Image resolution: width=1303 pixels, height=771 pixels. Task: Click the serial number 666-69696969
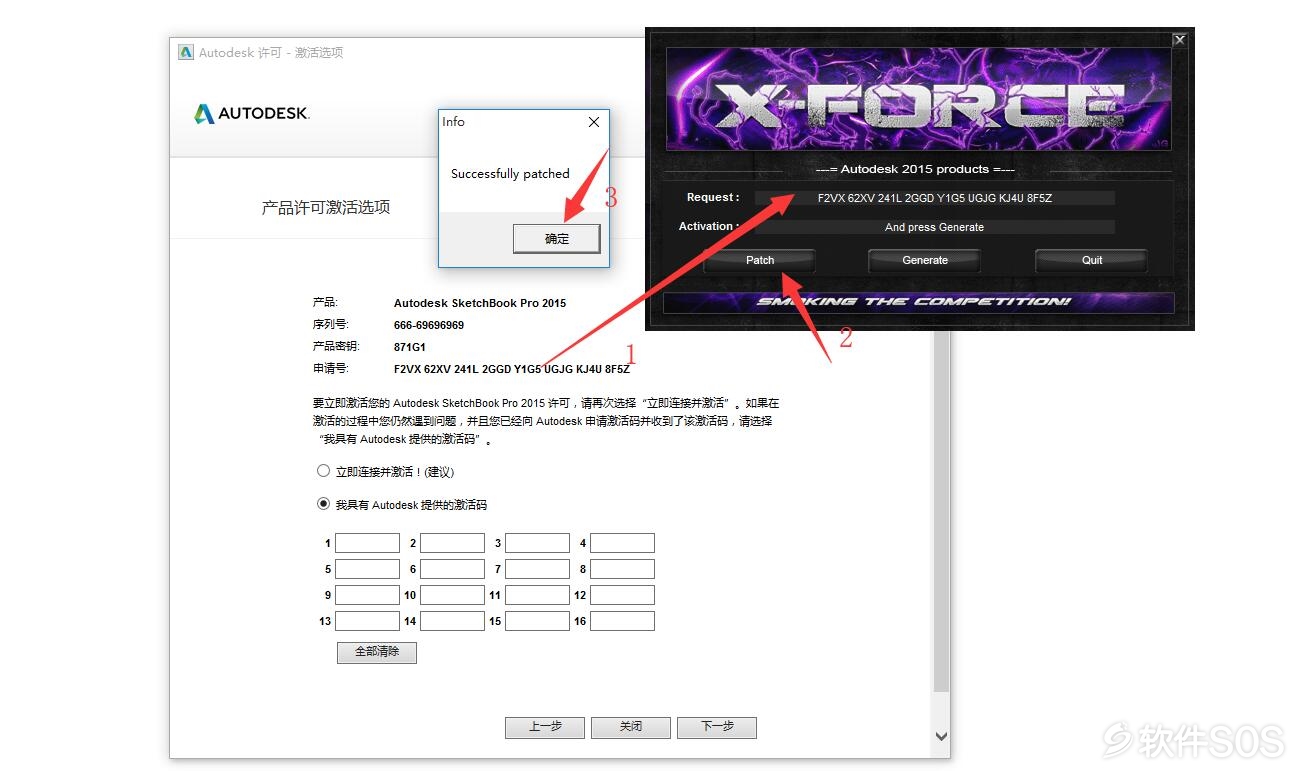pos(429,325)
